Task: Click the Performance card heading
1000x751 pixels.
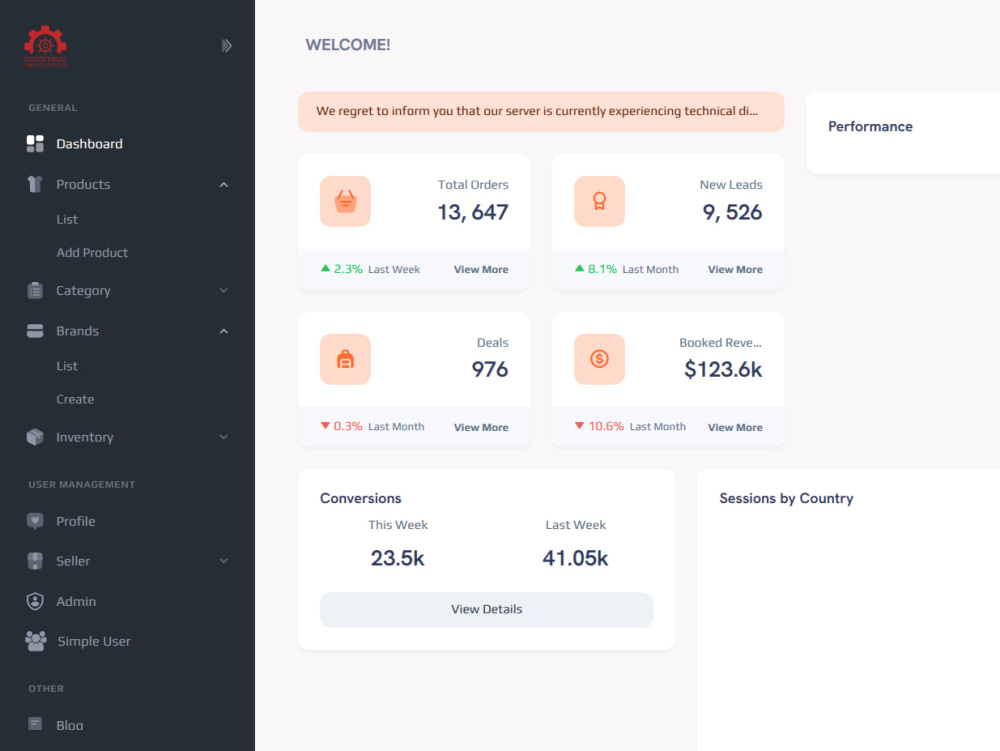Action: [870, 126]
